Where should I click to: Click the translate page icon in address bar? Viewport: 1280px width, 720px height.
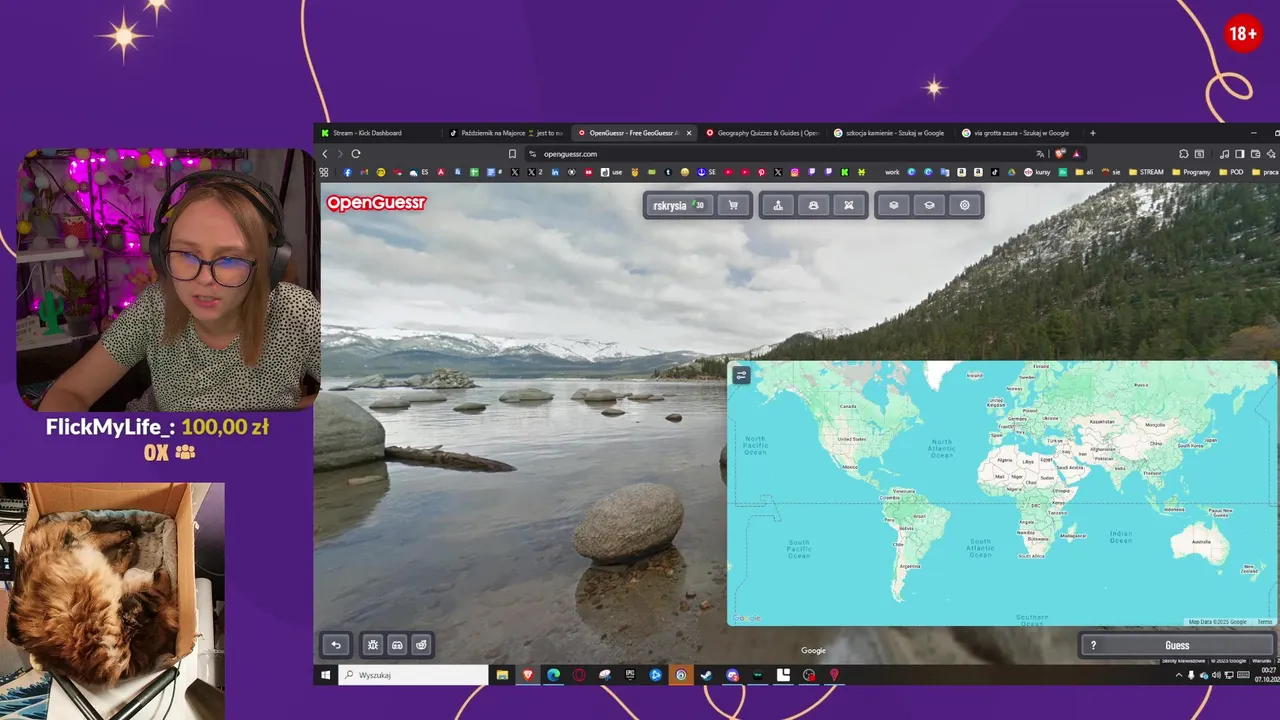click(x=1041, y=154)
